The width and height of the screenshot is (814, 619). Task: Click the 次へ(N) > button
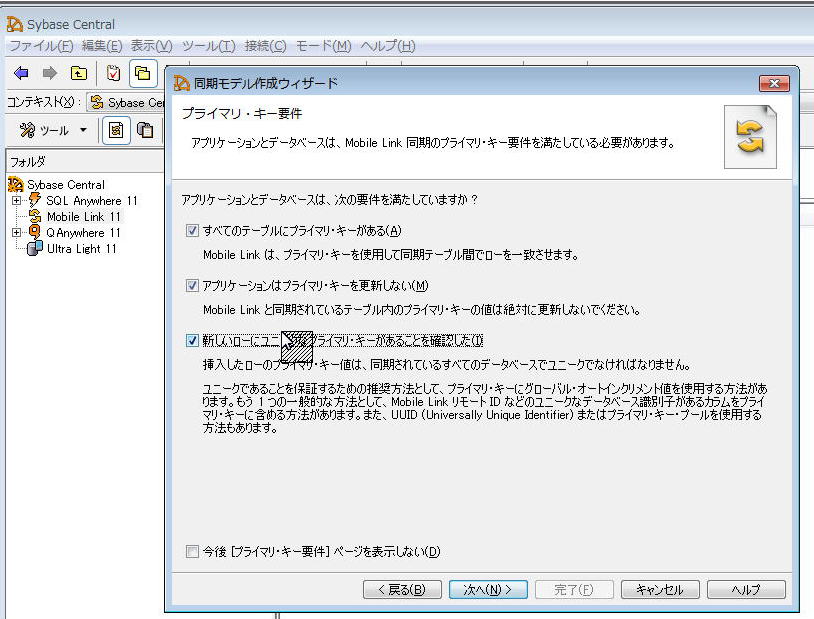pos(487,589)
